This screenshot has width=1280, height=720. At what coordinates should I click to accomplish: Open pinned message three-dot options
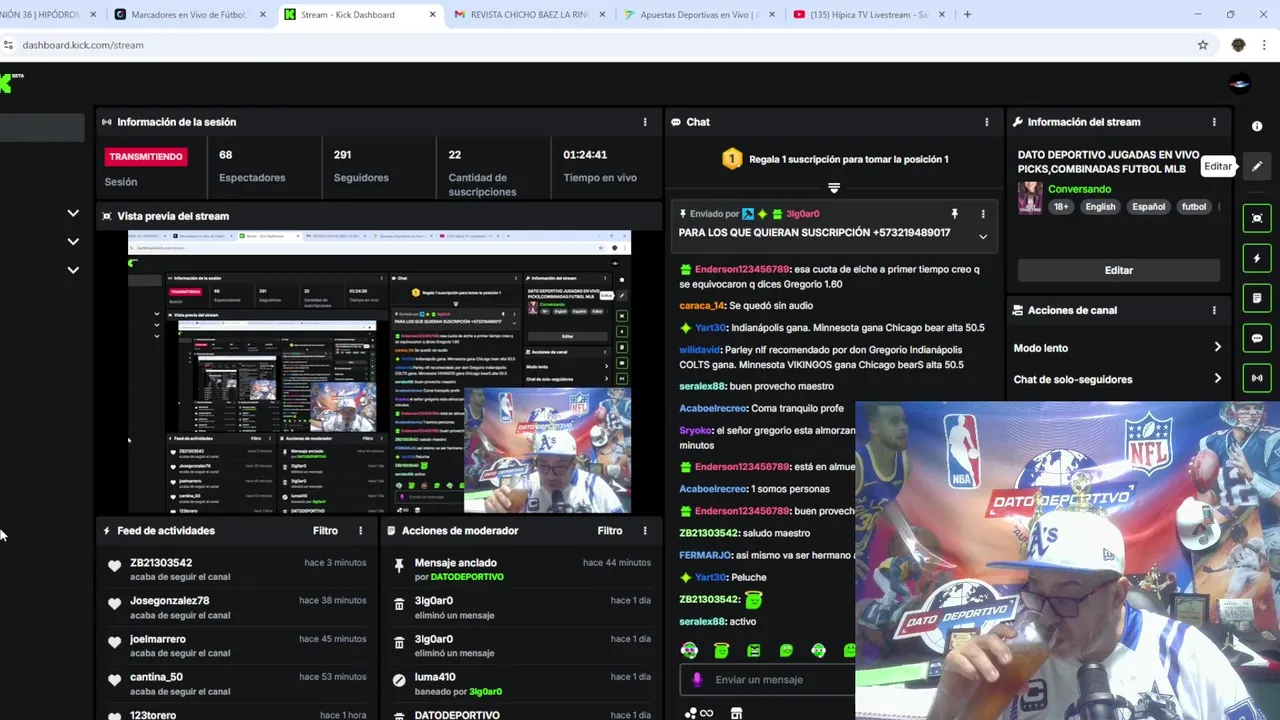pos(982,214)
